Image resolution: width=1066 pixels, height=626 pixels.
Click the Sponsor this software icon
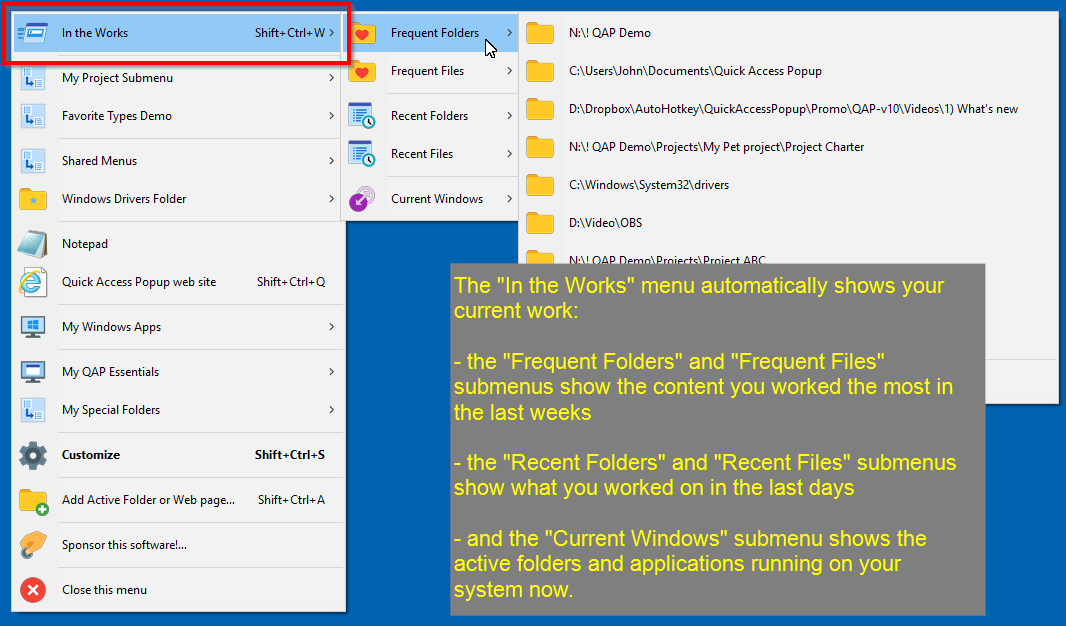pyautogui.click(x=33, y=545)
